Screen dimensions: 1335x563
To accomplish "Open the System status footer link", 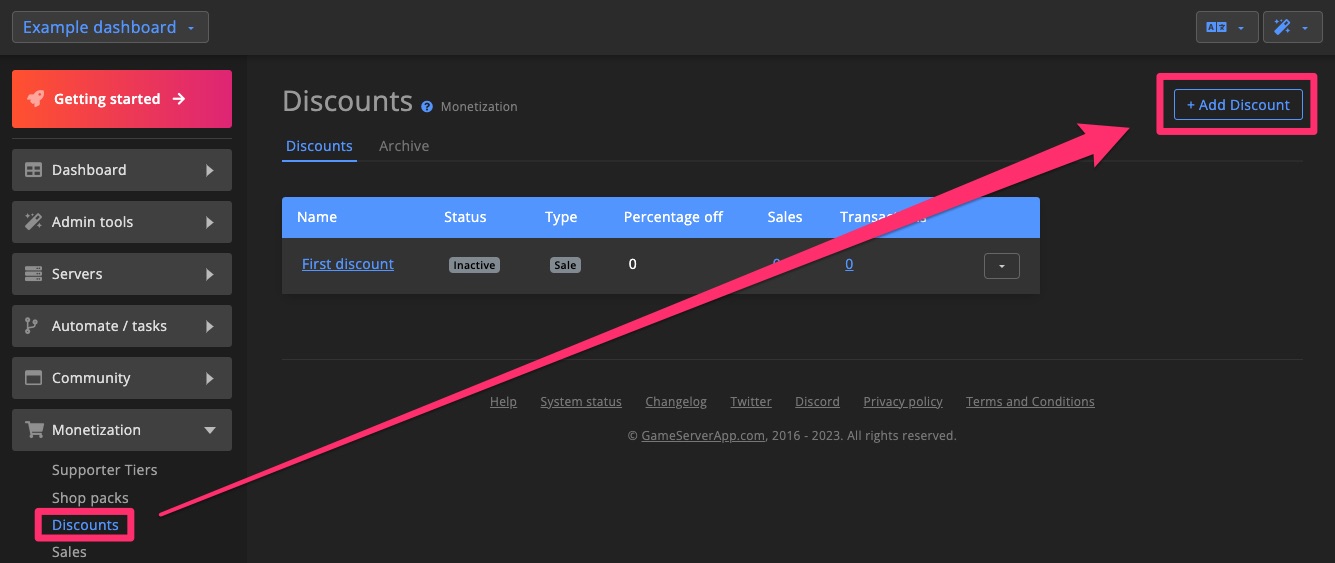I will (x=581, y=402).
